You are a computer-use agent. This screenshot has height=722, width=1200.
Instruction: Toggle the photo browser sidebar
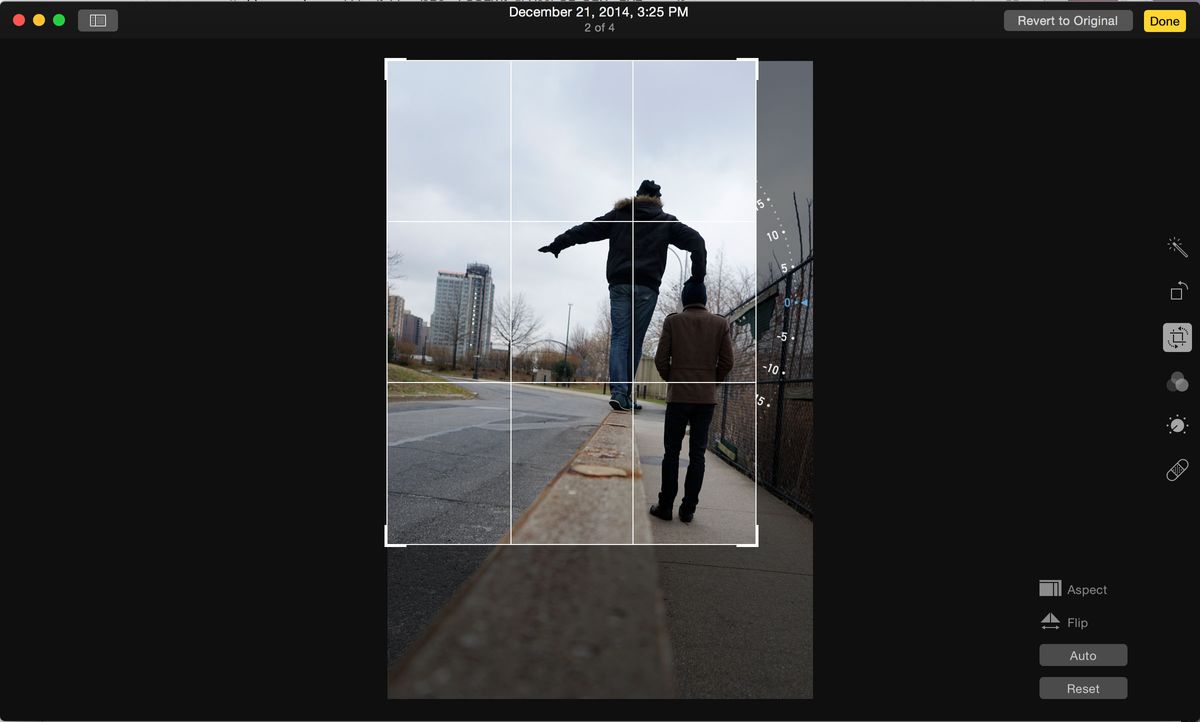pos(97,19)
